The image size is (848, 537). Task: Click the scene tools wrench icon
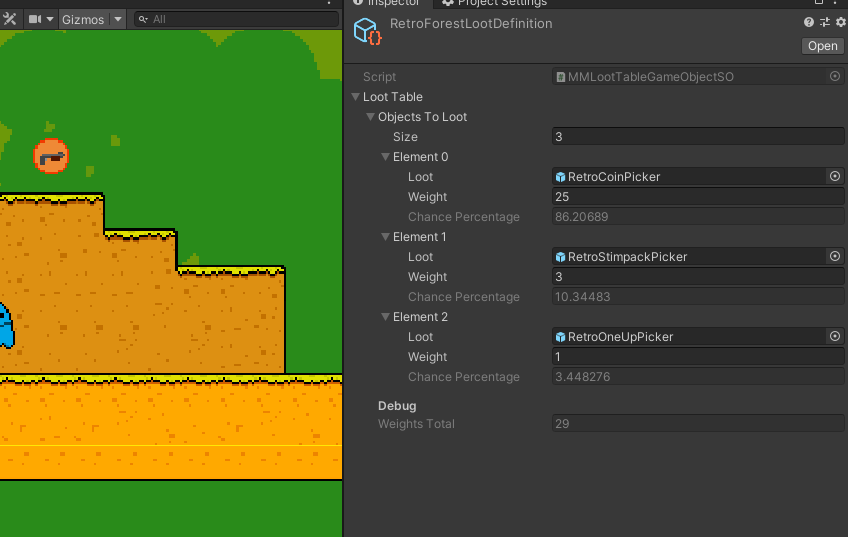point(10,19)
